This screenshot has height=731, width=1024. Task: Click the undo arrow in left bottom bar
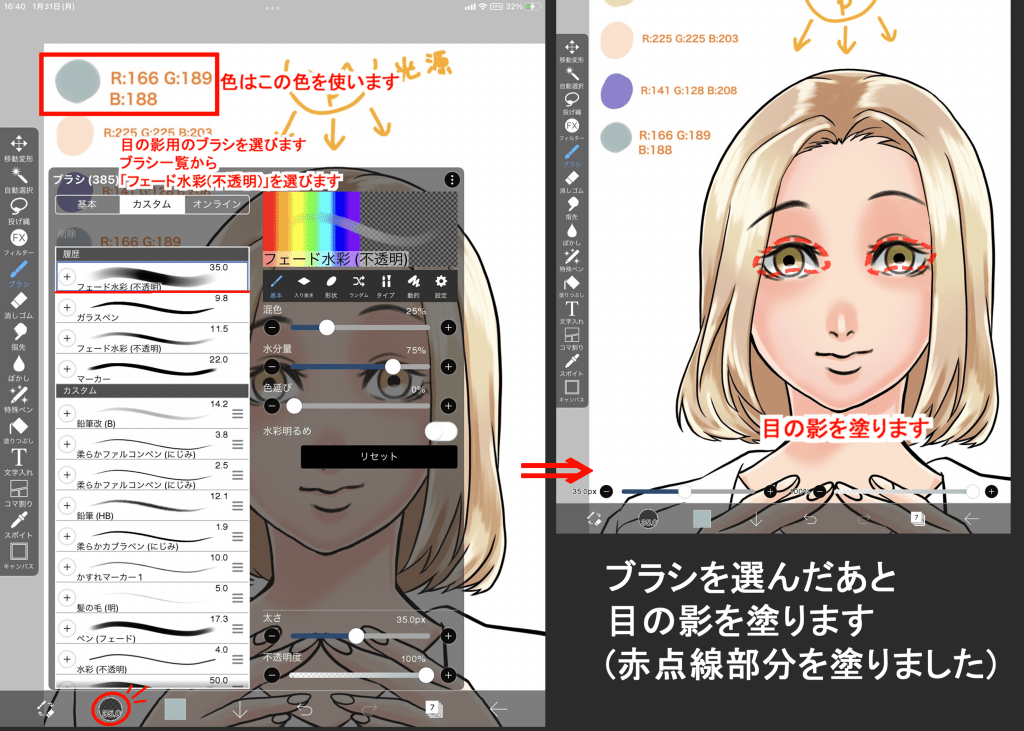click(x=305, y=709)
